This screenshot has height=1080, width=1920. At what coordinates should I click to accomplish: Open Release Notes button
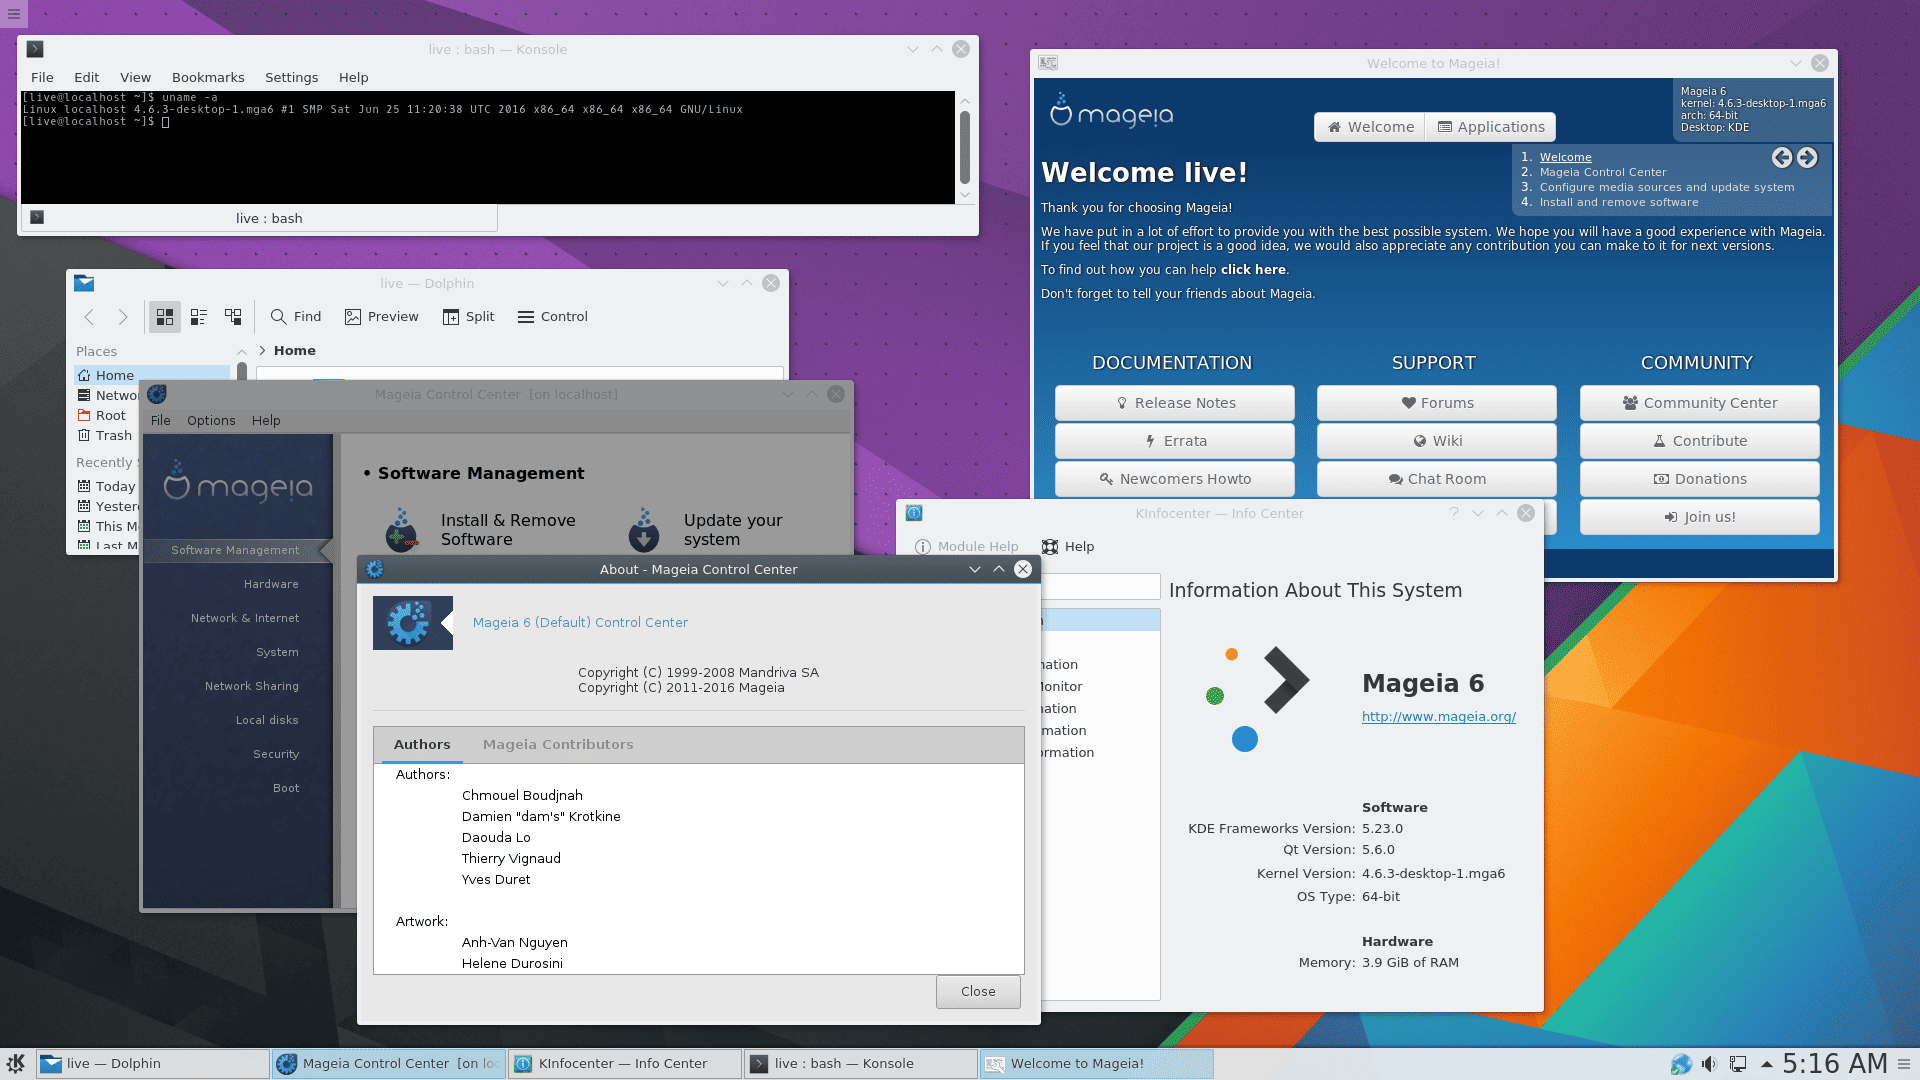tap(1175, 403)
